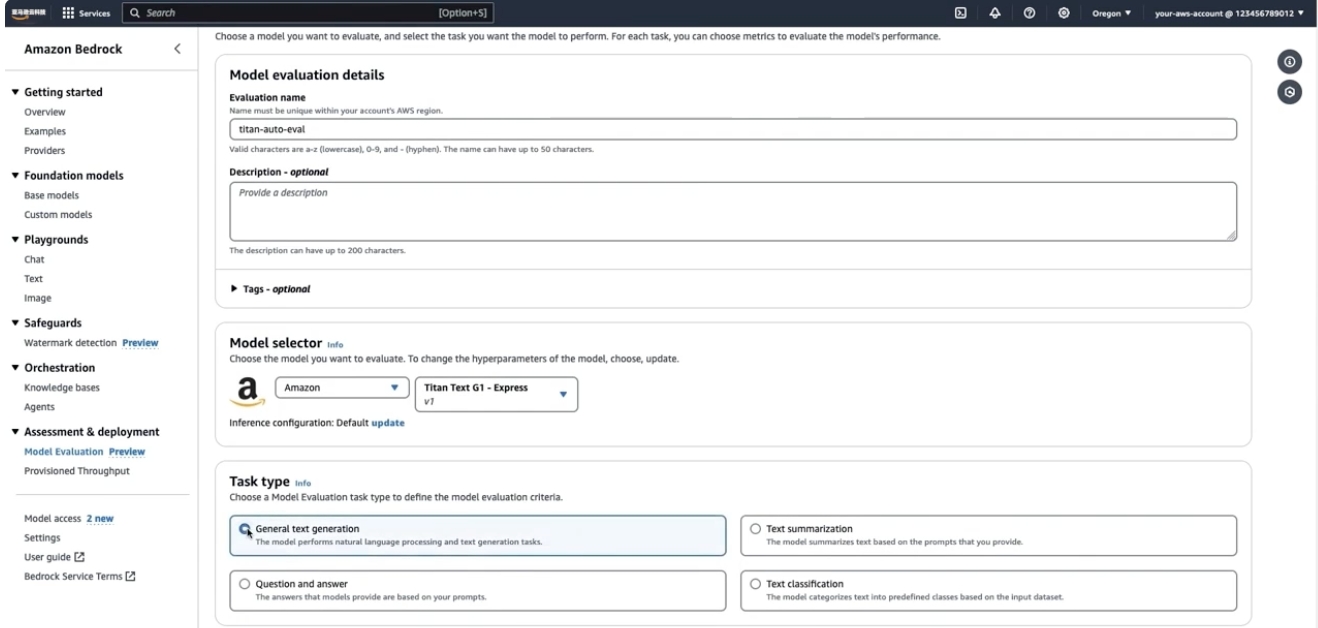The image size is (1318, 628).
Task: Open Titan Text G1 - Express model dropdown
Action: 497,393
